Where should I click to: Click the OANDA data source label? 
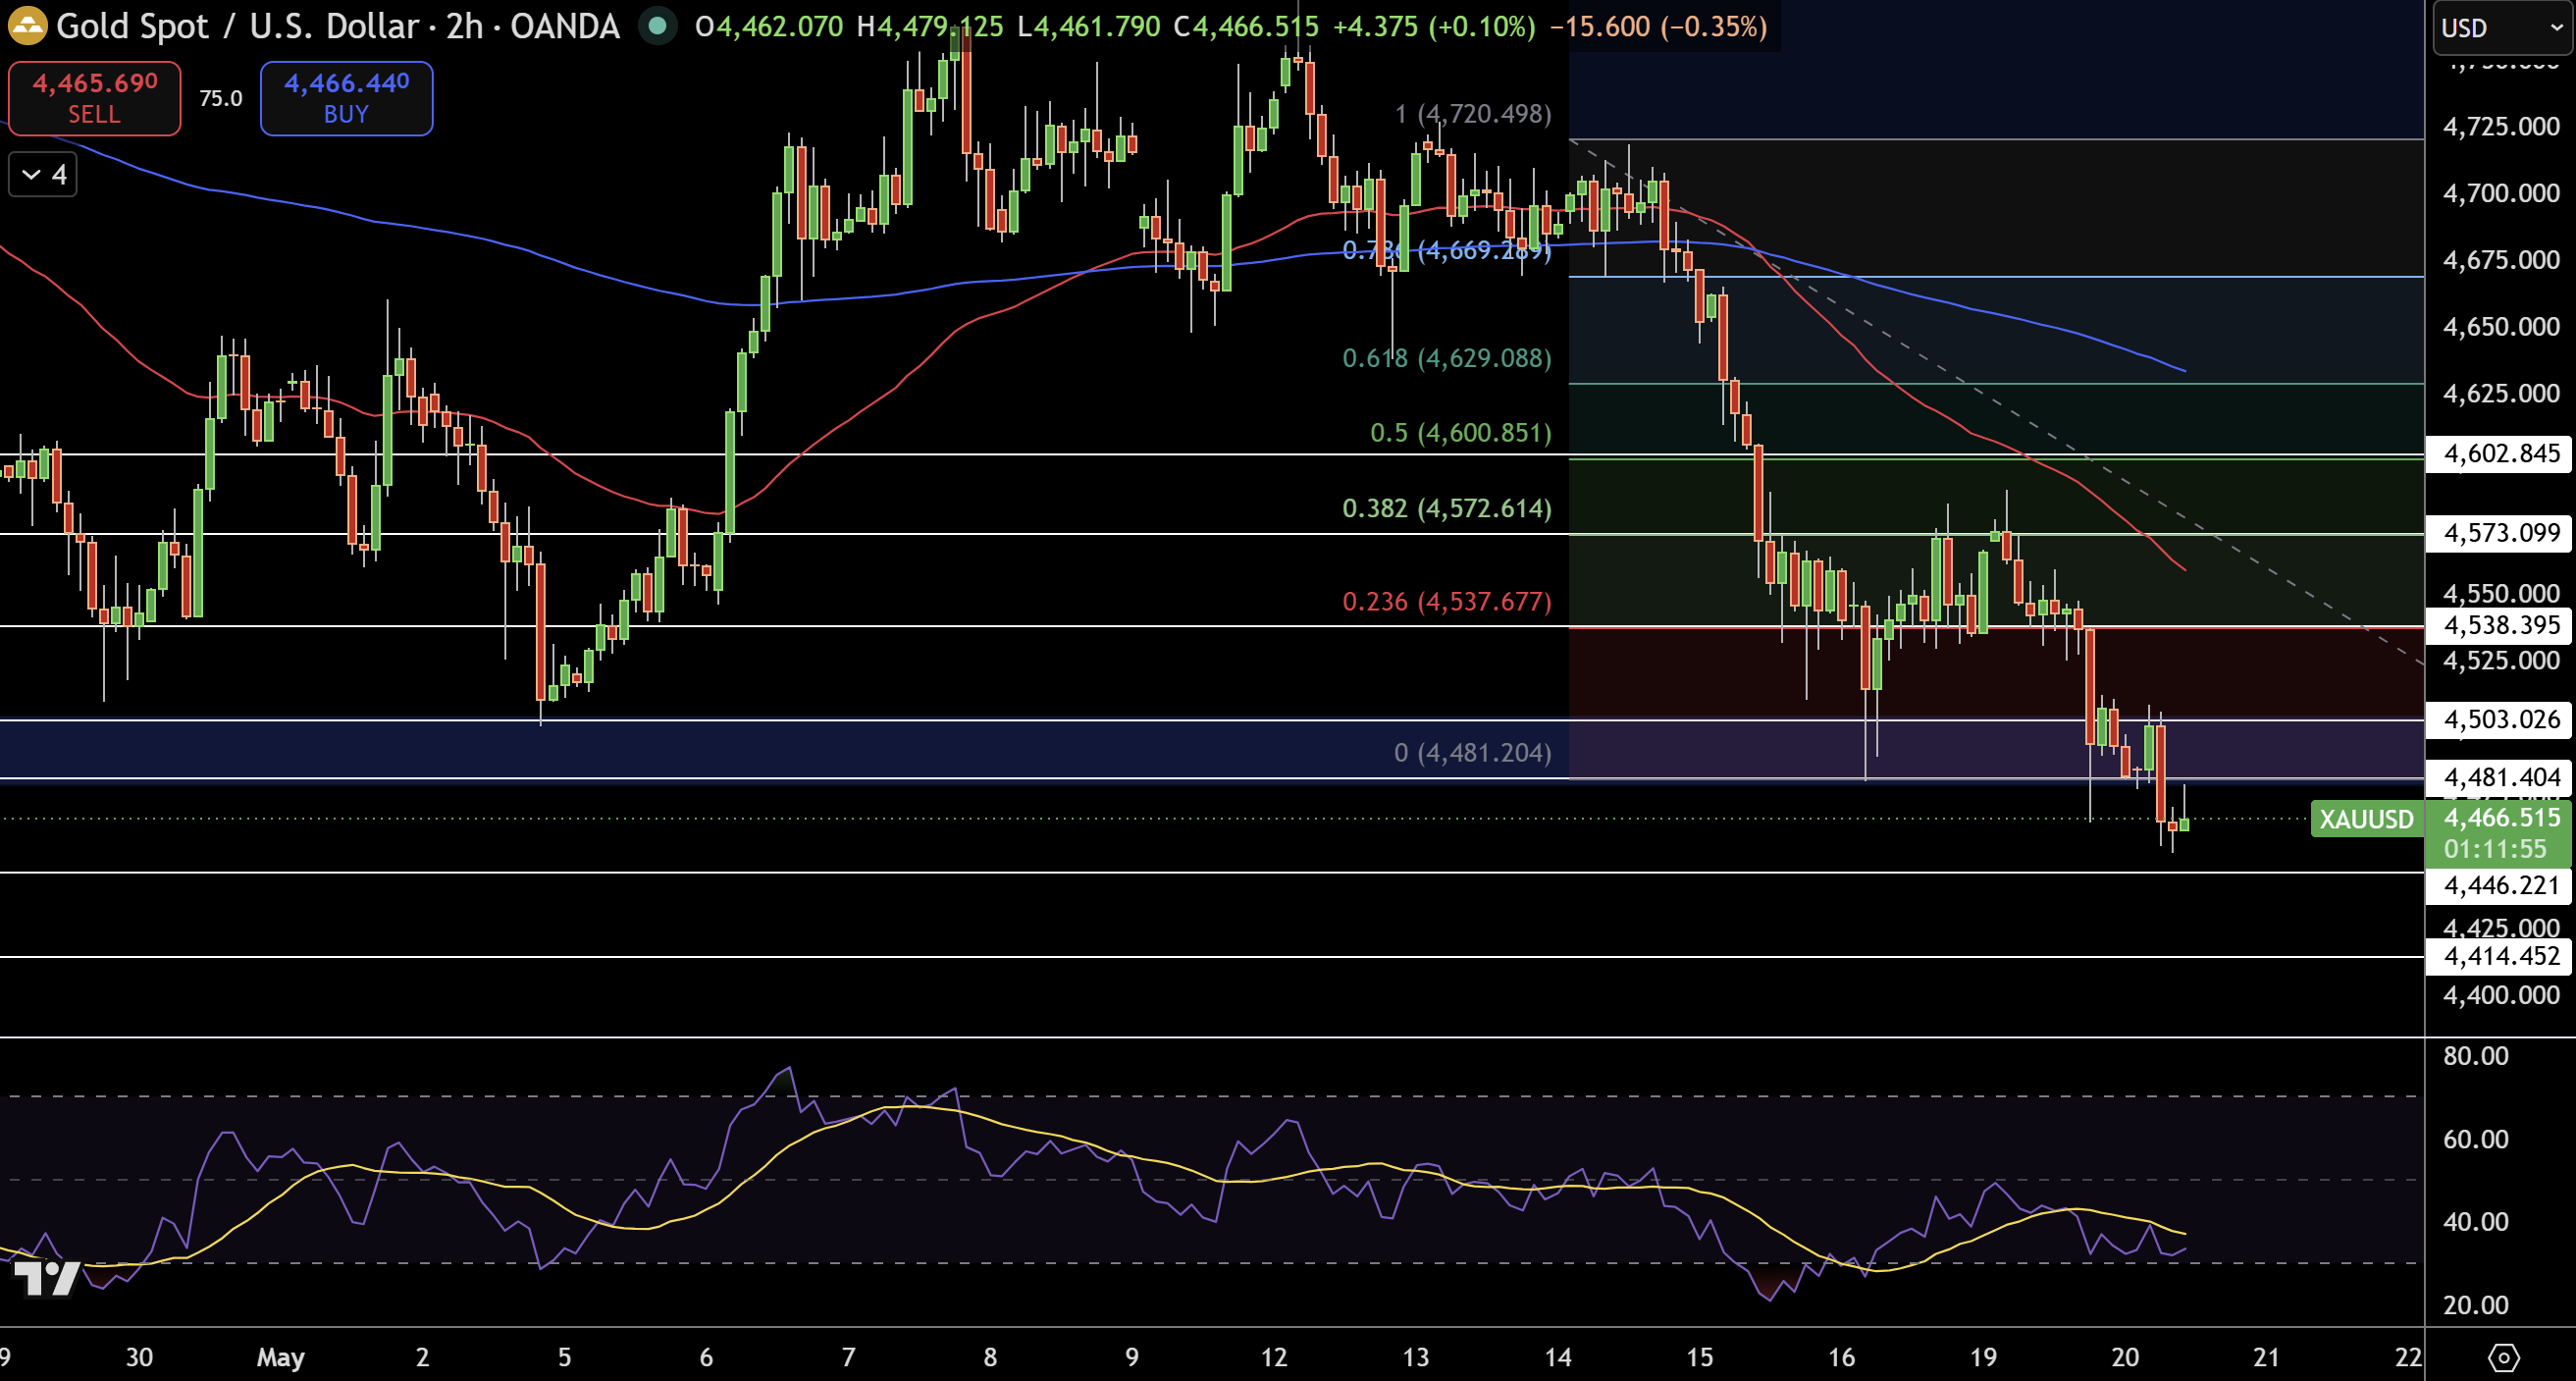click(564, 26)
